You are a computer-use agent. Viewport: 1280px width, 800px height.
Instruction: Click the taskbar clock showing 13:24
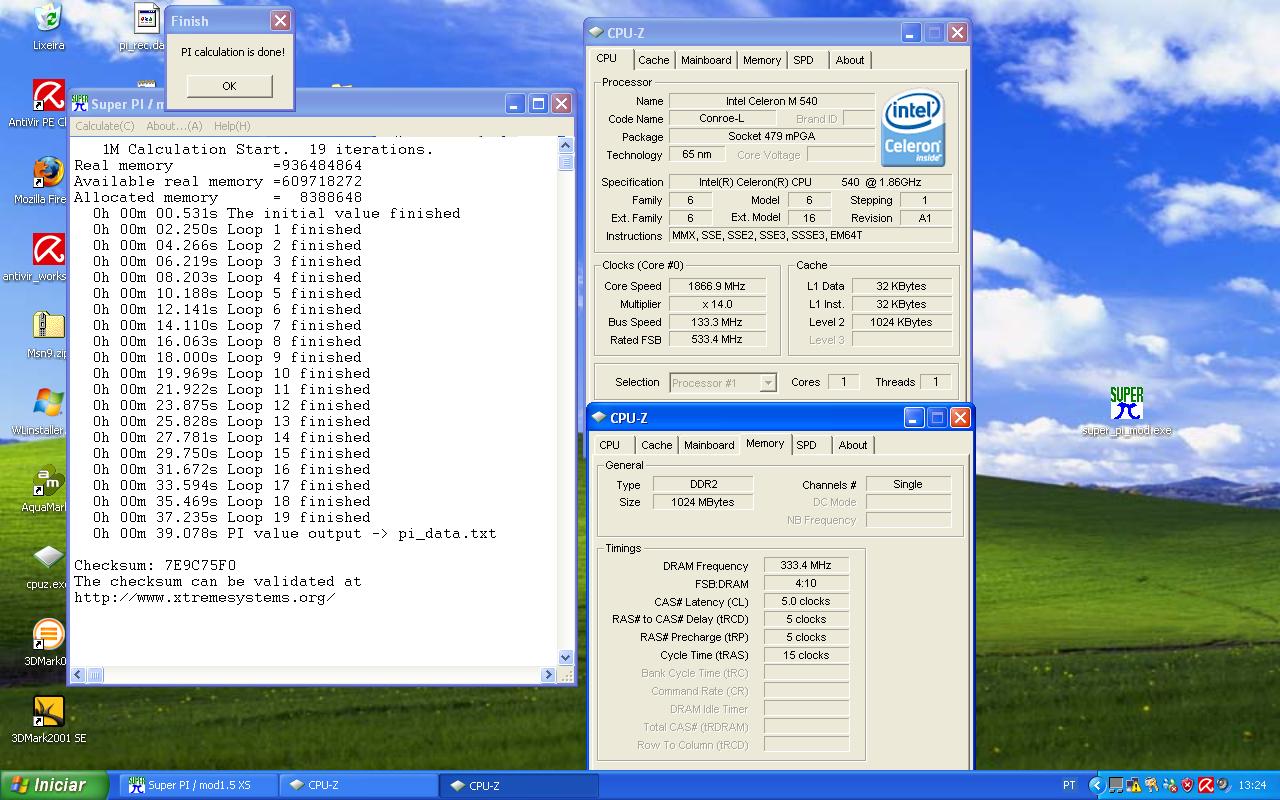[x=1252, y=785]
